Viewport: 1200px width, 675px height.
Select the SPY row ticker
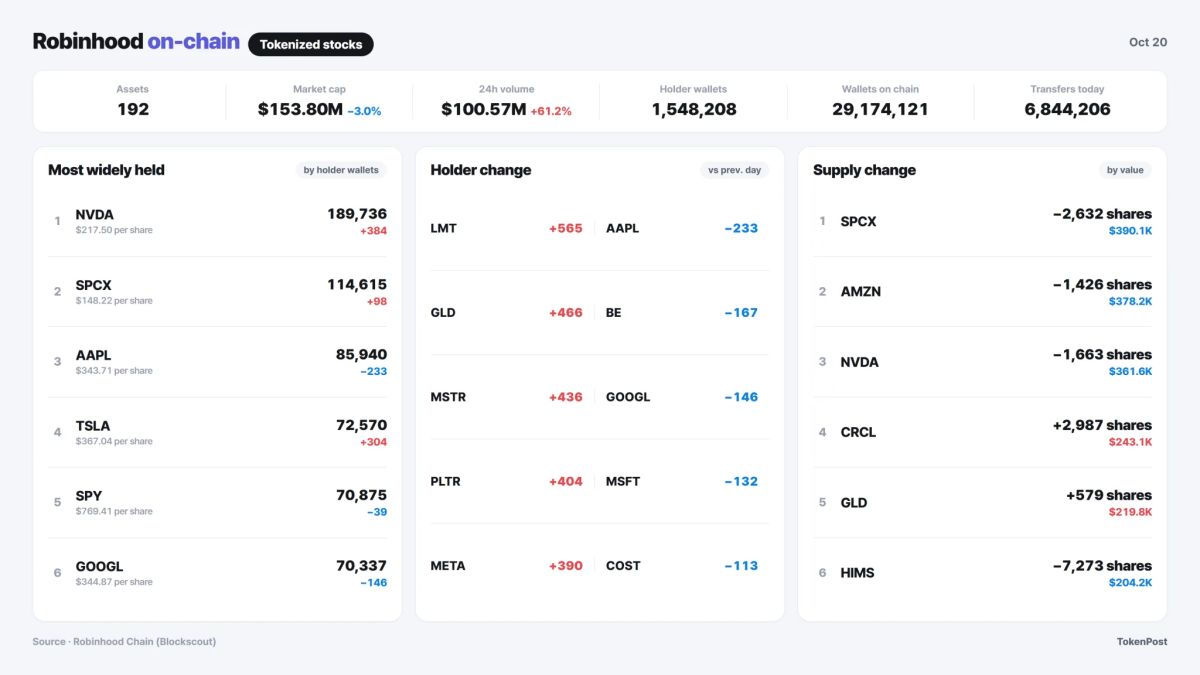pos(89,496)
